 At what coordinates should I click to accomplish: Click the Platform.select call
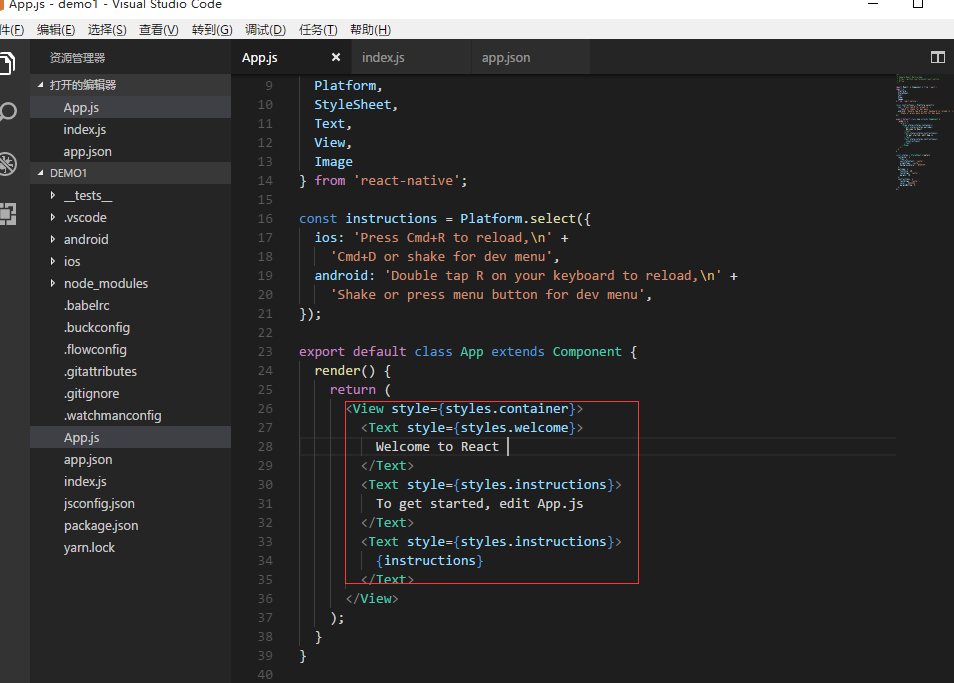pyautogui.click(x=518, y=218)
